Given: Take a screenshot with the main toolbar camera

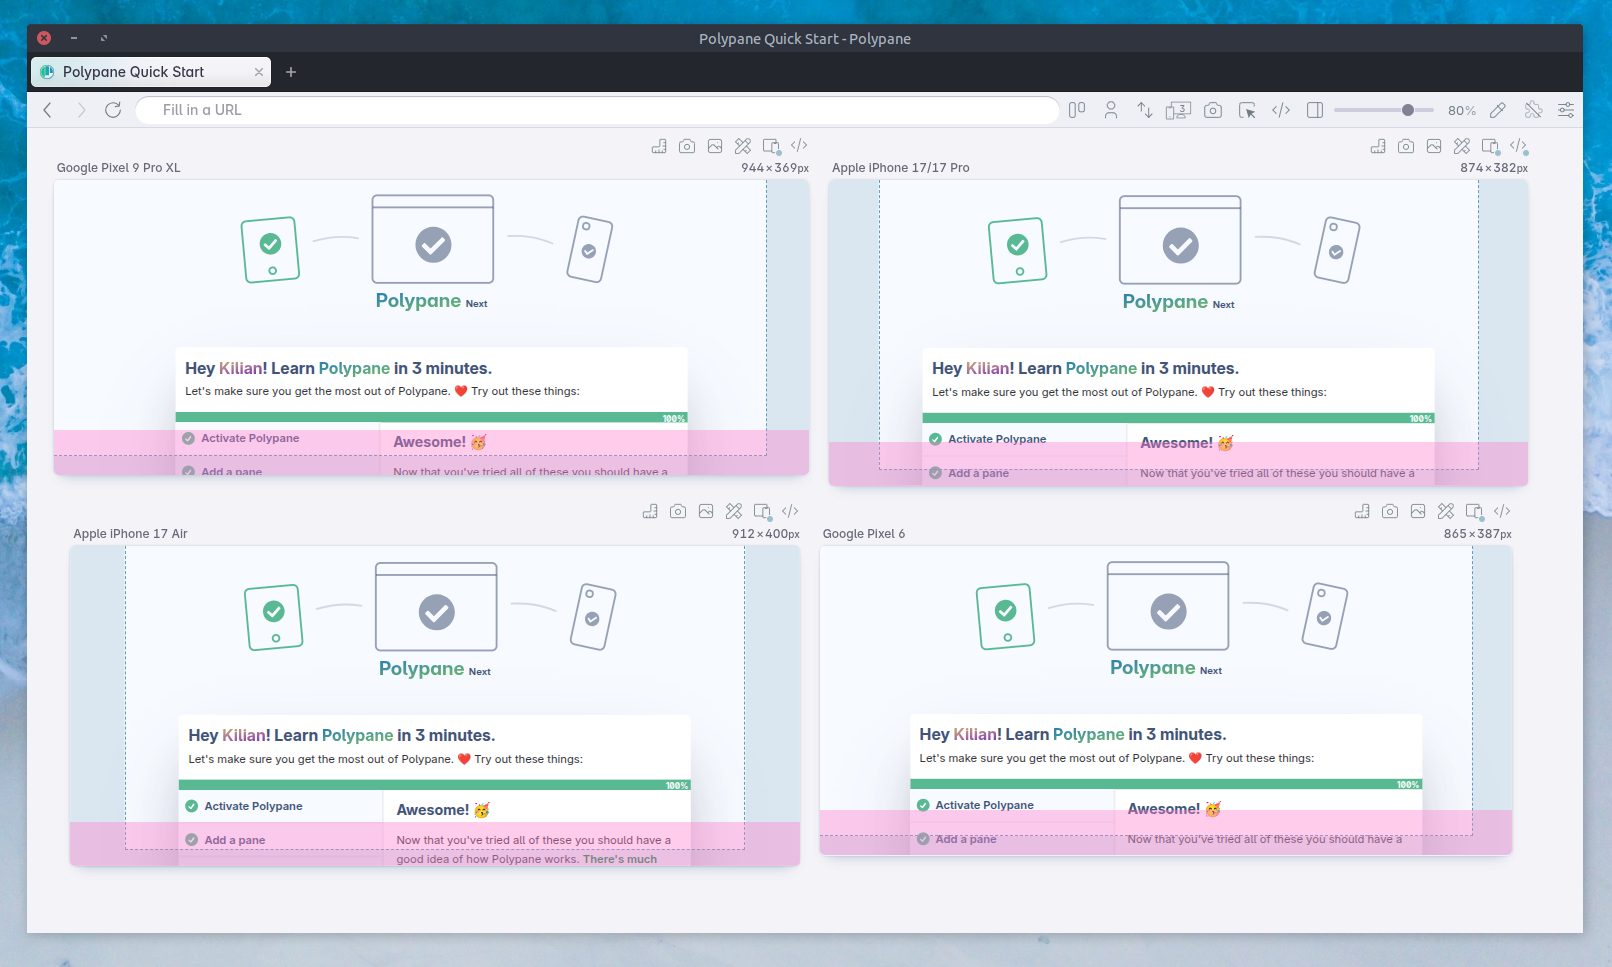Looking at the screenshot, I should [1213, 110].
